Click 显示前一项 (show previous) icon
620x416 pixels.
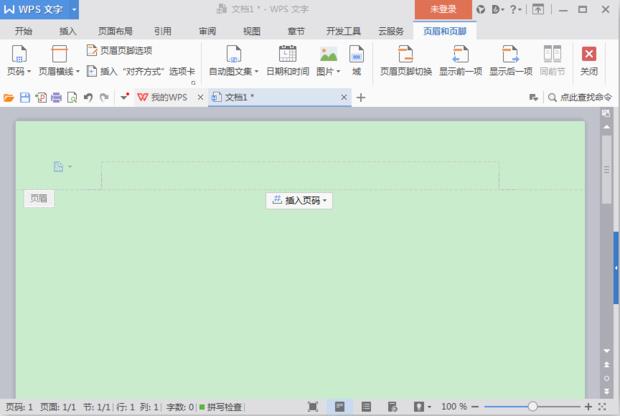coord(460,60)
